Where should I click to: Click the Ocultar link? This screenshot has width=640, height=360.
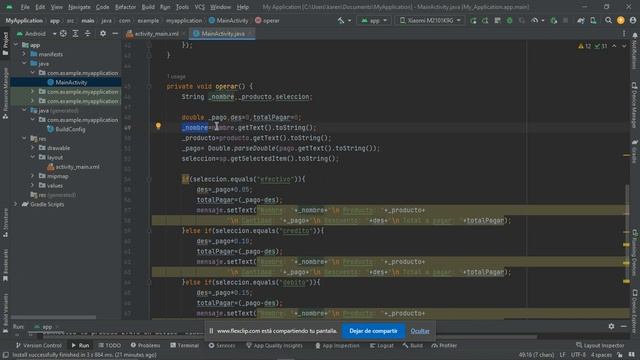[x=420, y=331]
